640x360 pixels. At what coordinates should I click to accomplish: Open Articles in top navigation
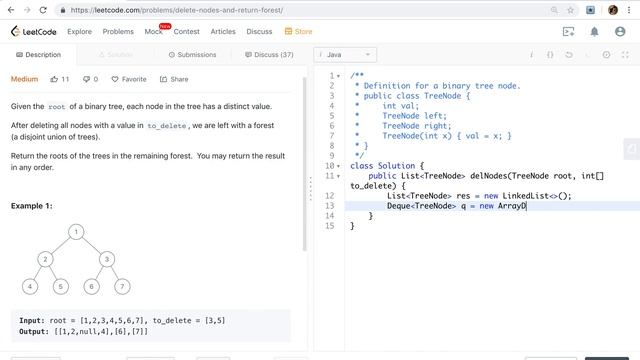(x=223, y=31)
